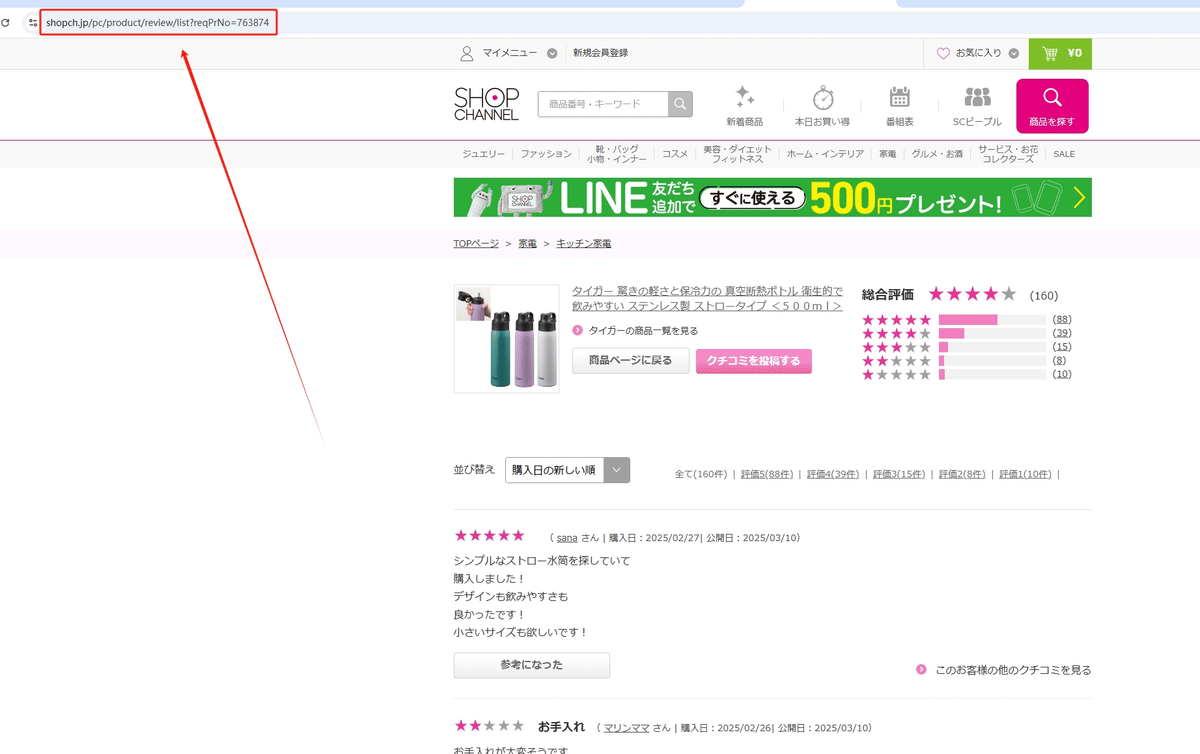The height and width of the screenshot is (754, 1200).
Task: Click the arrow on the LINE banner
Action: 1079,198
